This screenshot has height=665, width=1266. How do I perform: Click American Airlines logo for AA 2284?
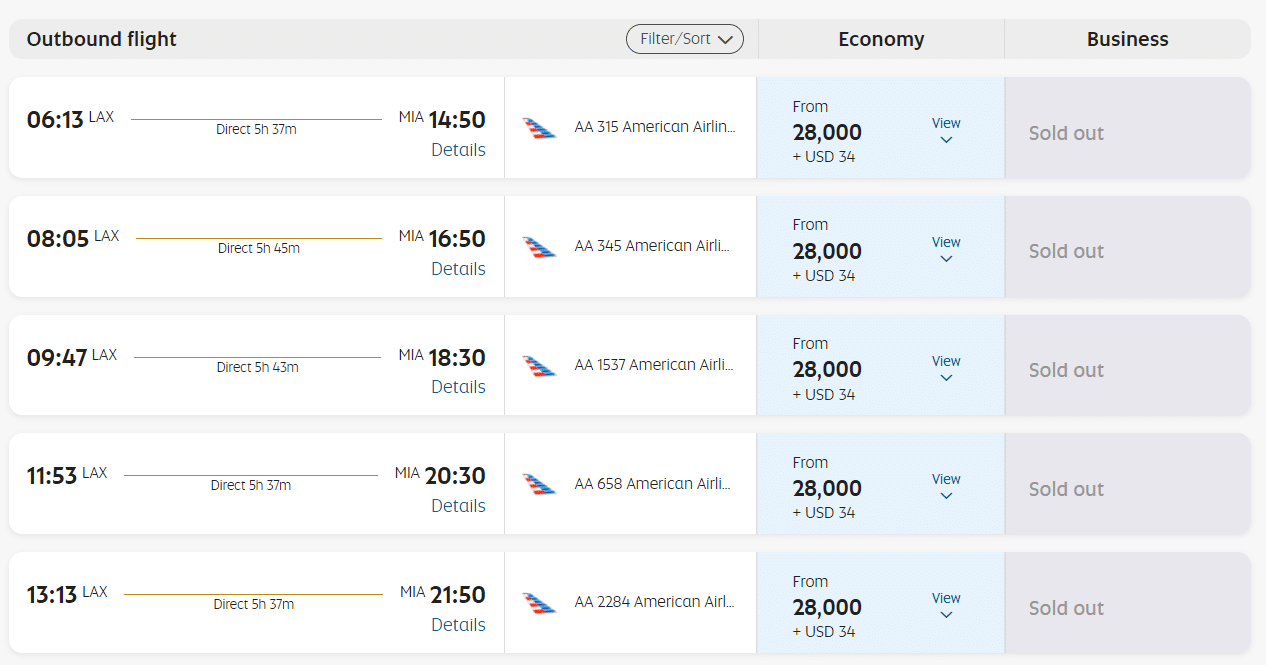pyautogui.click(x=539, y=603)
